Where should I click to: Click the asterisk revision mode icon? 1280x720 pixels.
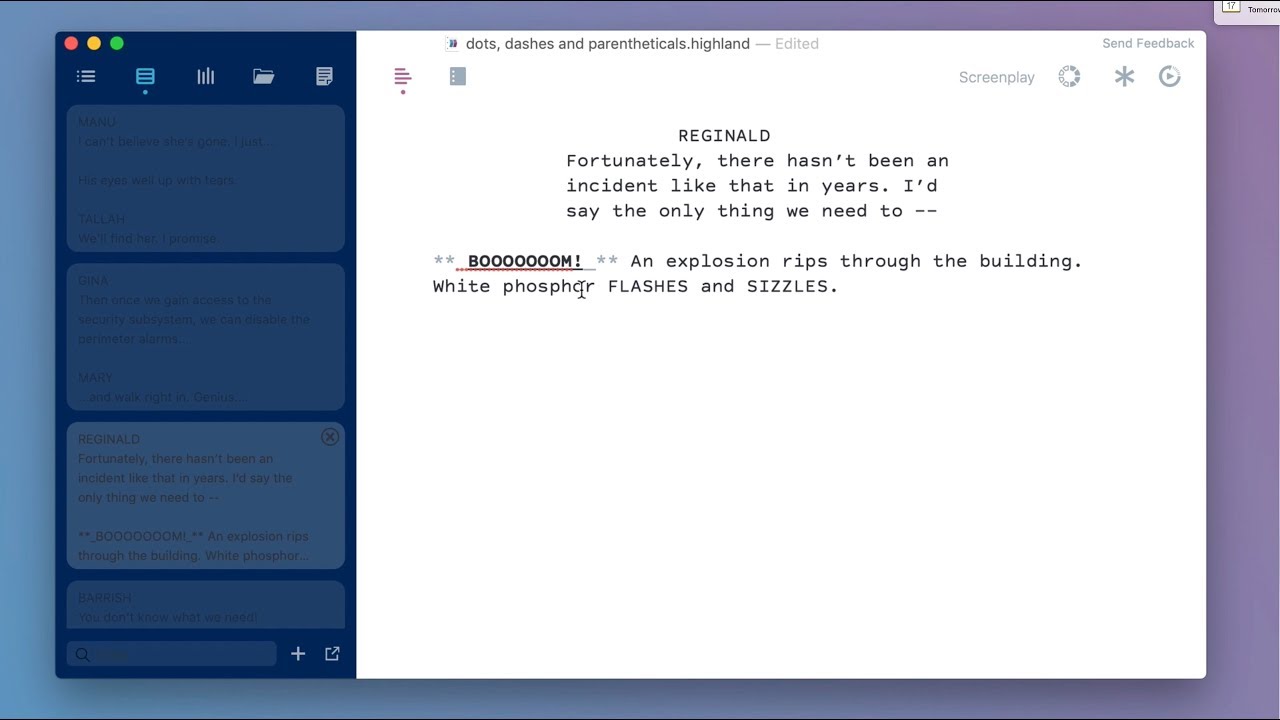coord(1124,76)
